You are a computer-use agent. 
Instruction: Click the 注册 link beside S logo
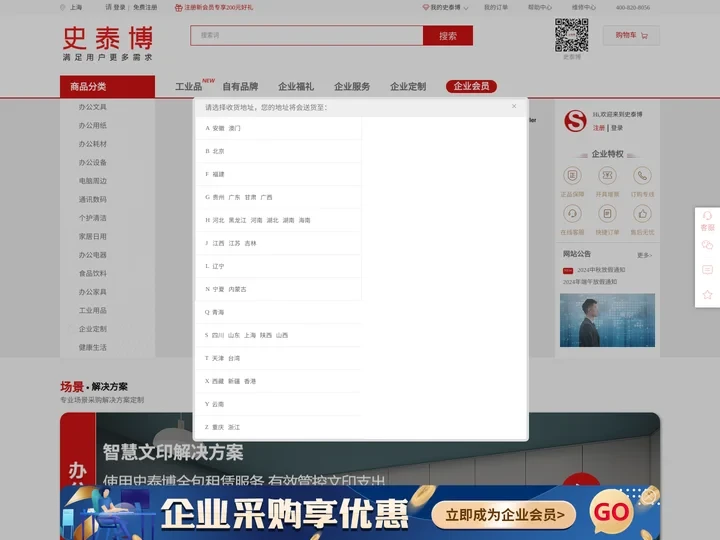598,128
